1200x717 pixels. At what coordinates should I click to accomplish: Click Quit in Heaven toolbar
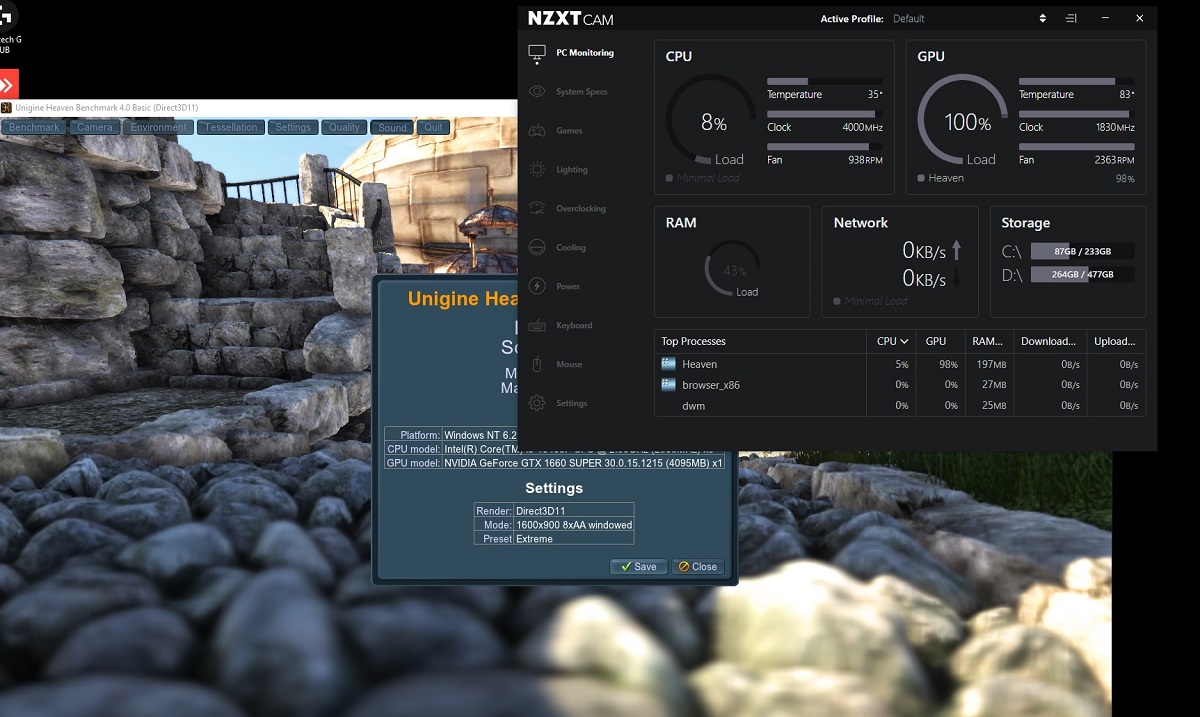click(x=433, y=128)
